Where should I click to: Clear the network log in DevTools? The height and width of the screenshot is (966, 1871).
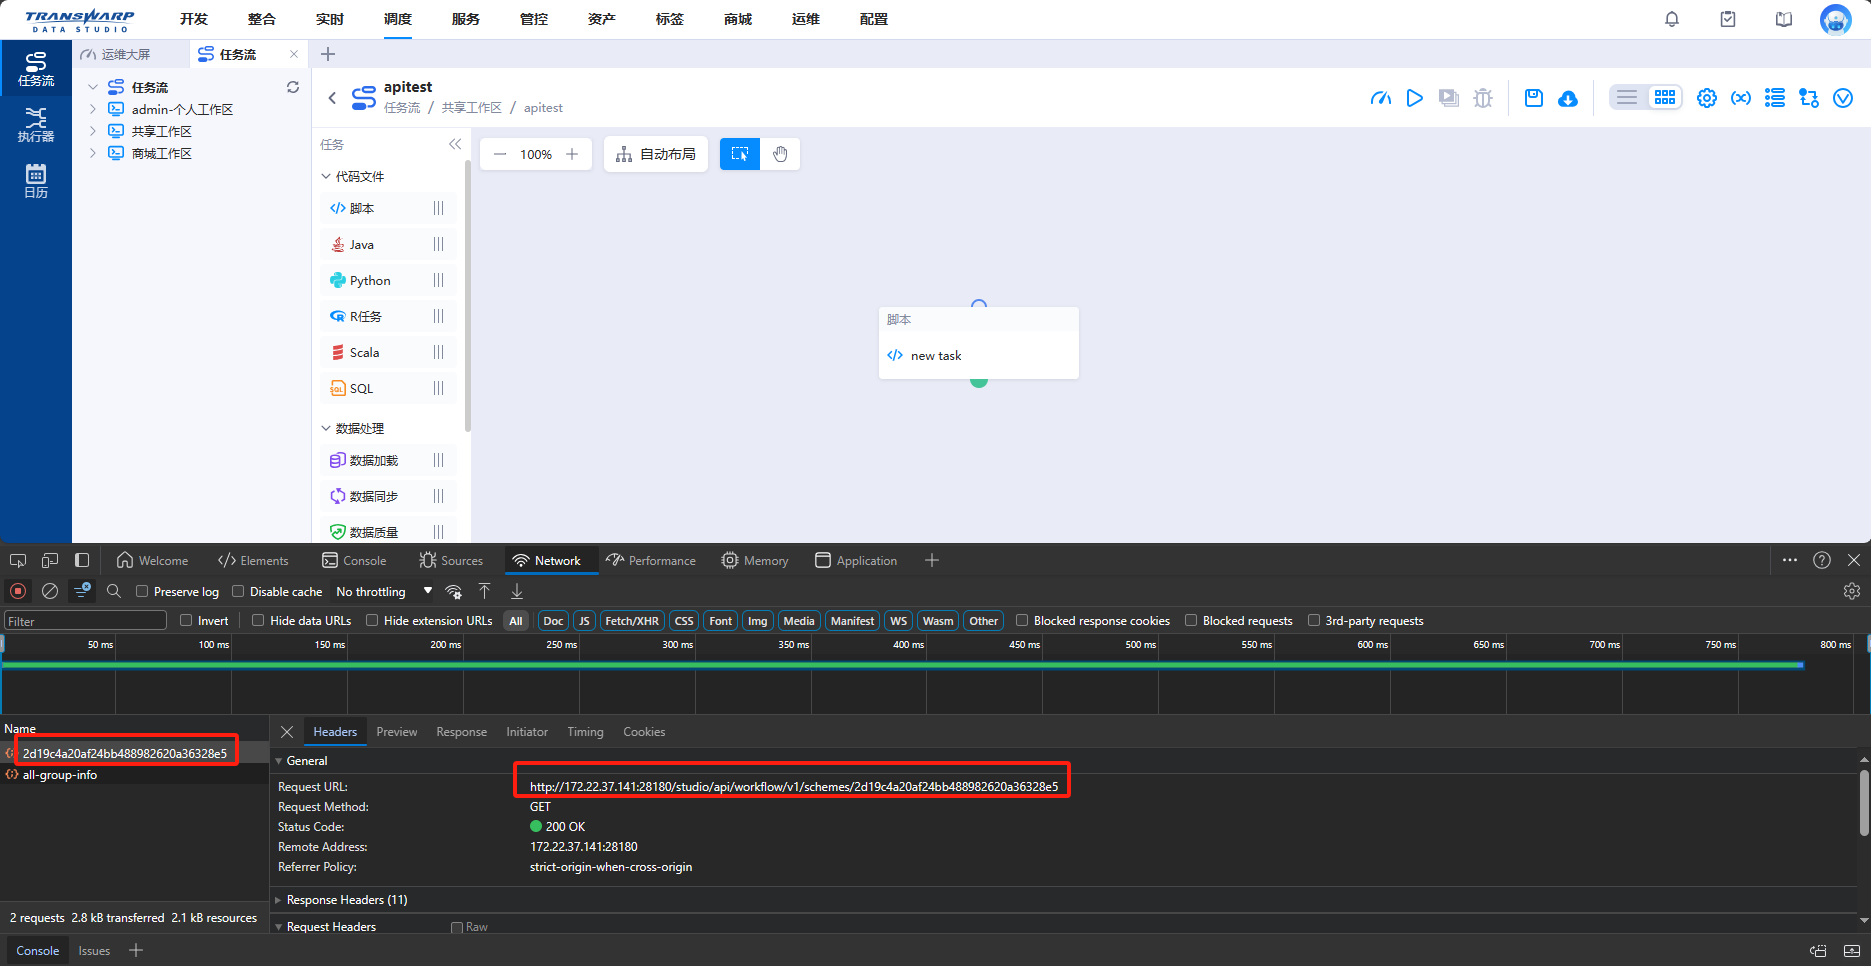(x=50, y=591)
